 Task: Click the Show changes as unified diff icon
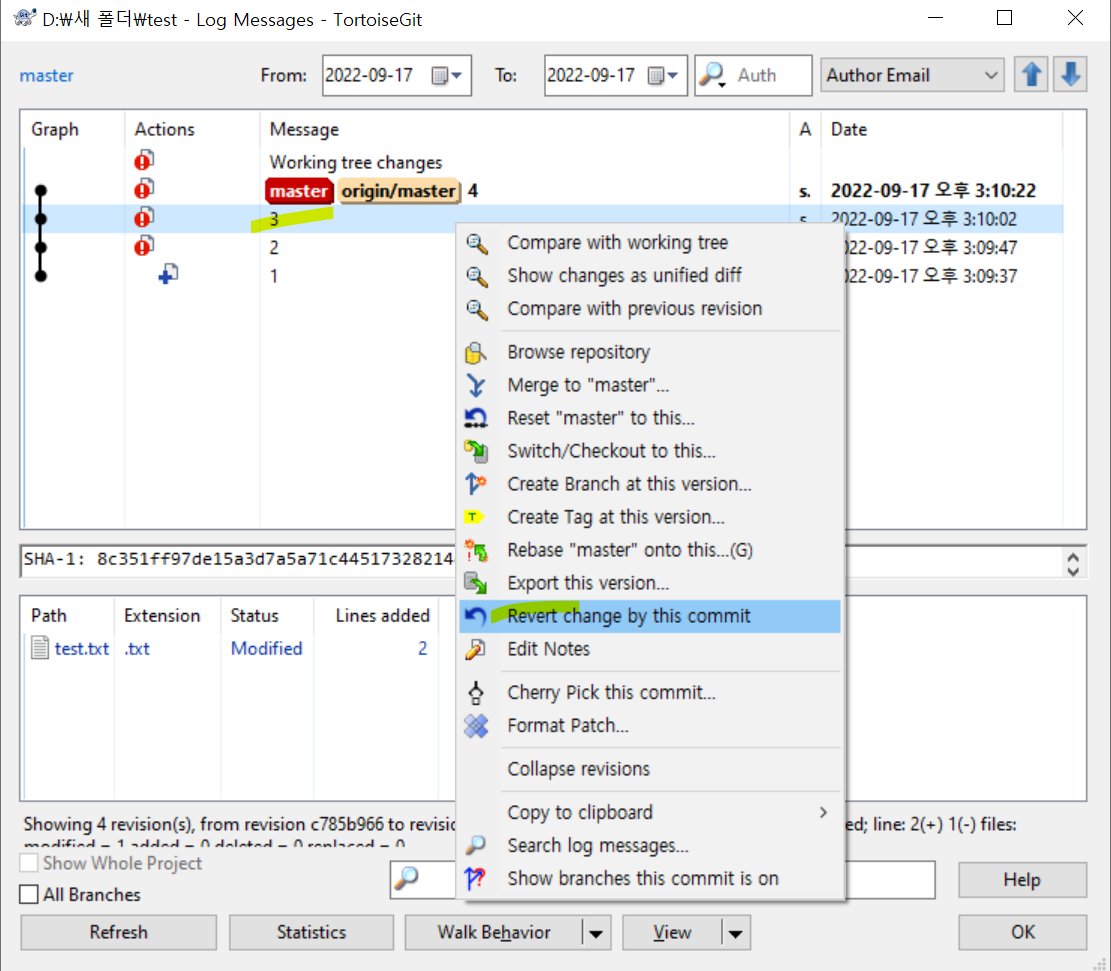point(476,276)
